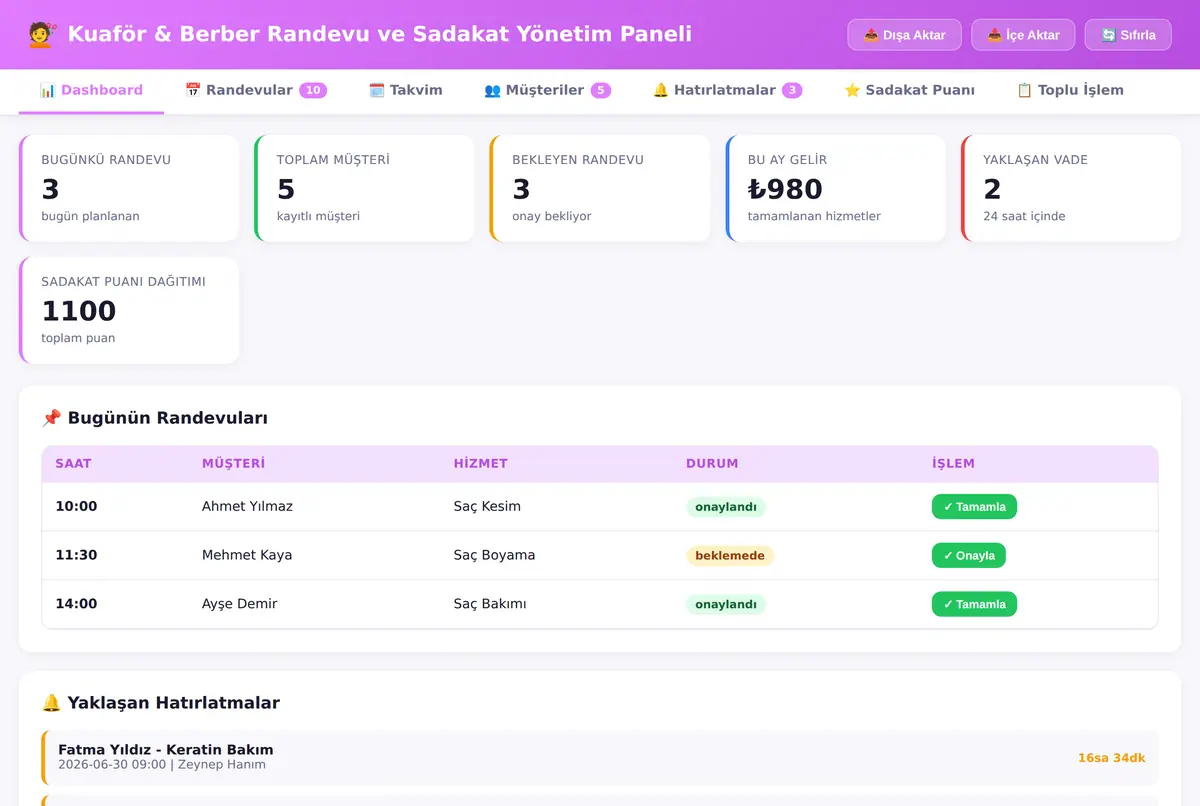Click the İçe Aktar import button
The height and width of the screenshot is (806, 1200).
coord(1023,35)
